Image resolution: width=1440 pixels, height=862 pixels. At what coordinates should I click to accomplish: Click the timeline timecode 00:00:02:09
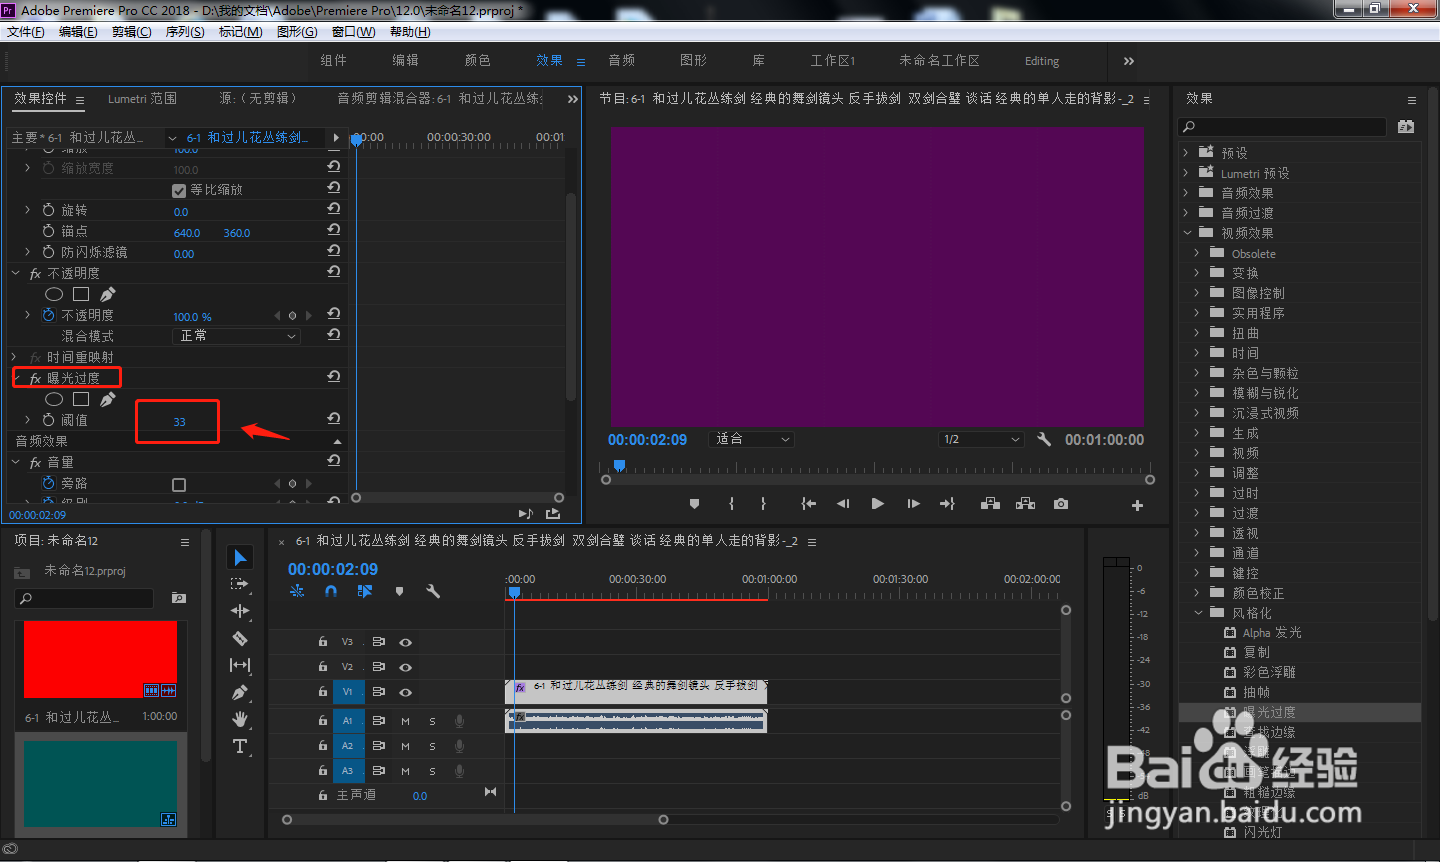333,569
